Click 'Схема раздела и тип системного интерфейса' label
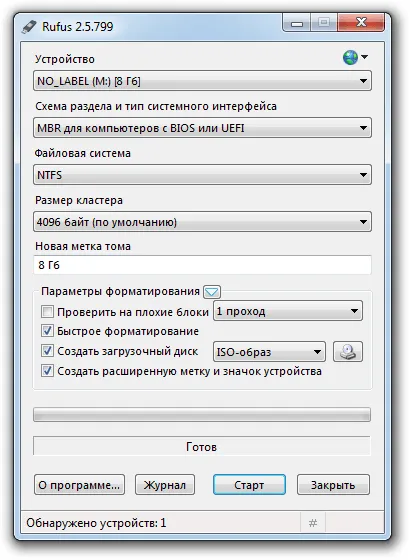The image size is (410, 560). click(156, 106)
